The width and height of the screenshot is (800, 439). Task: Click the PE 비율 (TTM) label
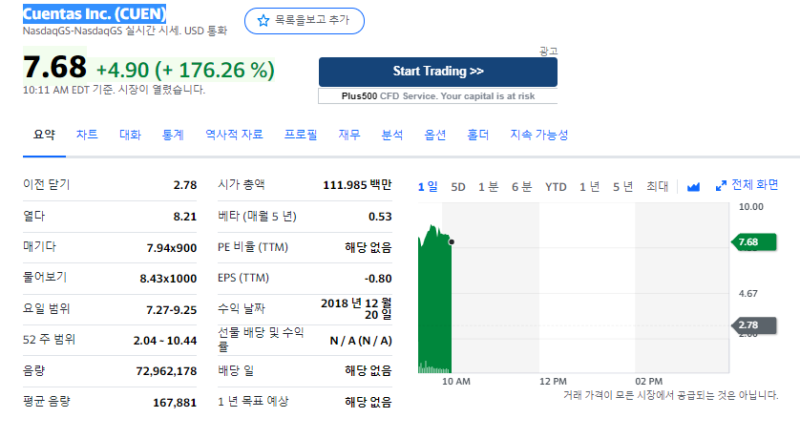(x=253, y=247)
